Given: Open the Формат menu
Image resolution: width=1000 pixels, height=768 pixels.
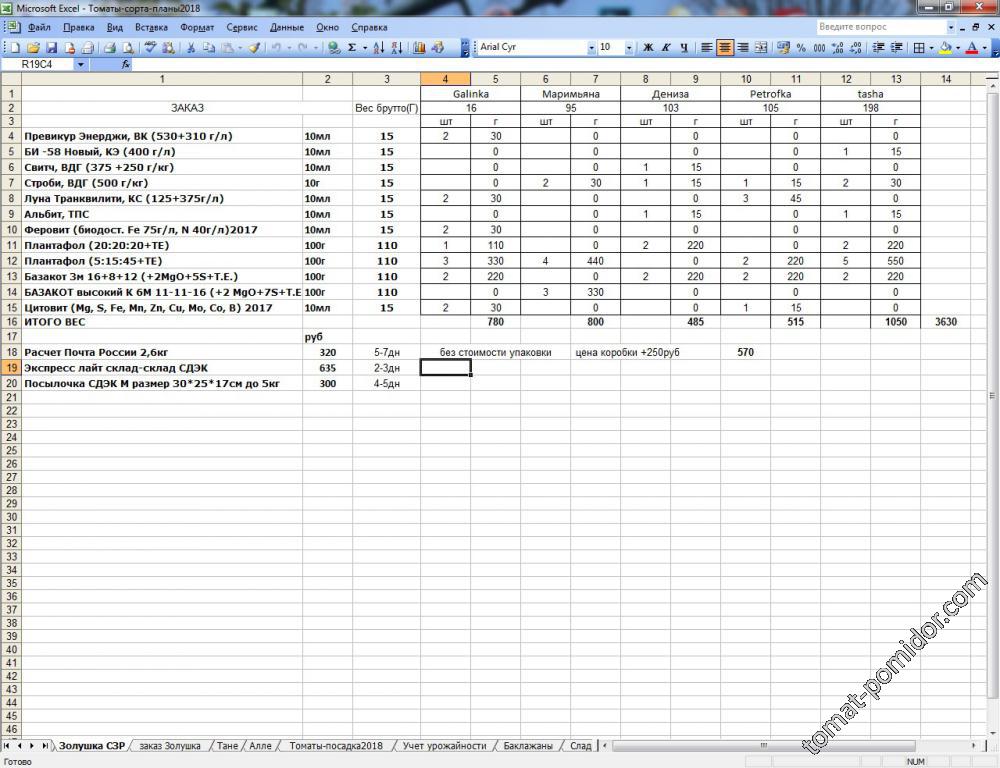Looking at the screenshot, I should [x=196, y=27].
